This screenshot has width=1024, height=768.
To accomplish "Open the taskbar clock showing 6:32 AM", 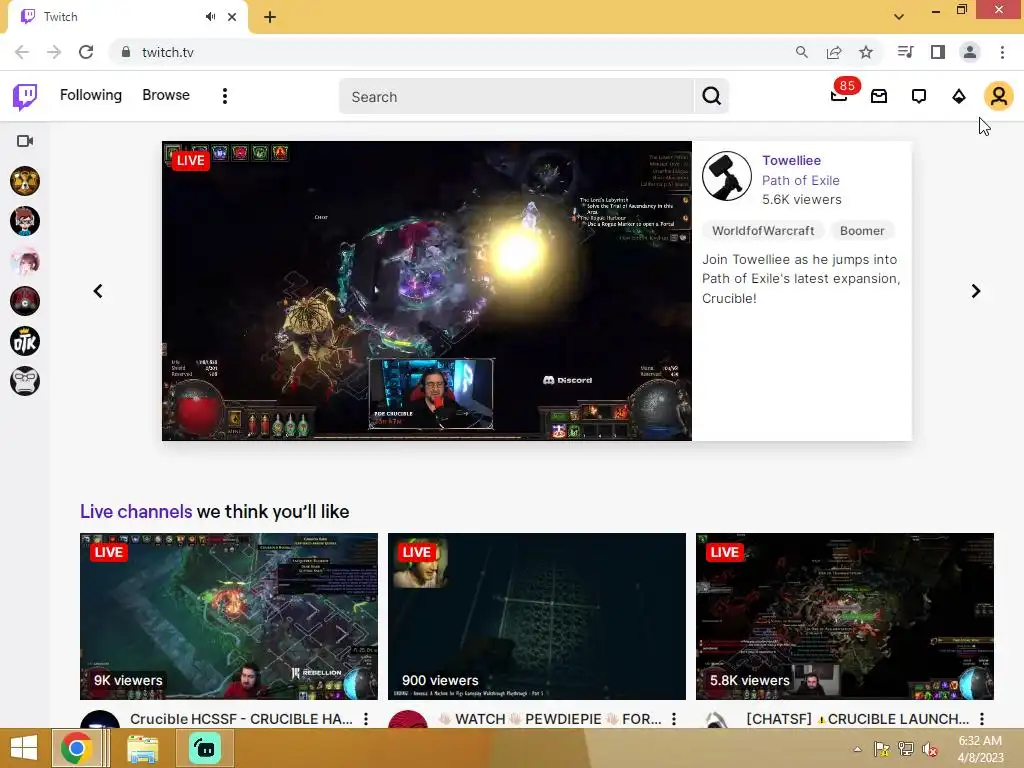I will click(980, 749).
